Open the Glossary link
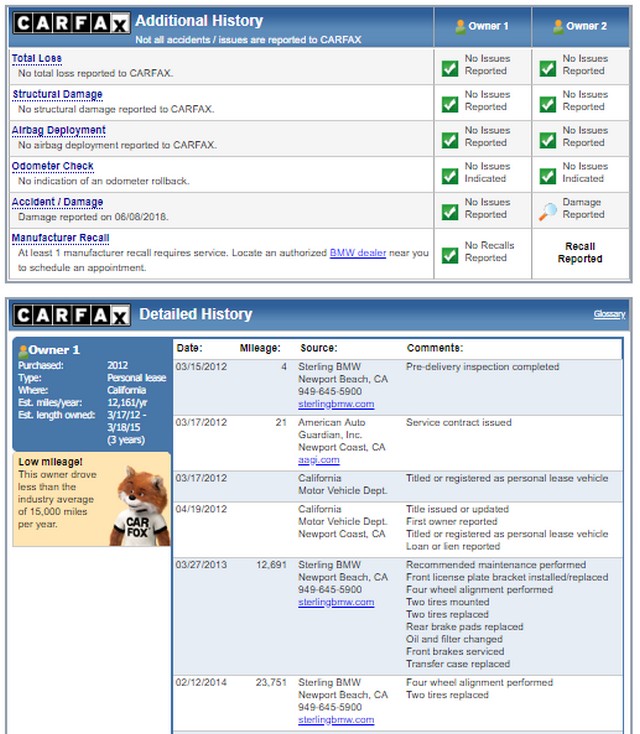This screenshot has height=734, width=640. (609, 314)
